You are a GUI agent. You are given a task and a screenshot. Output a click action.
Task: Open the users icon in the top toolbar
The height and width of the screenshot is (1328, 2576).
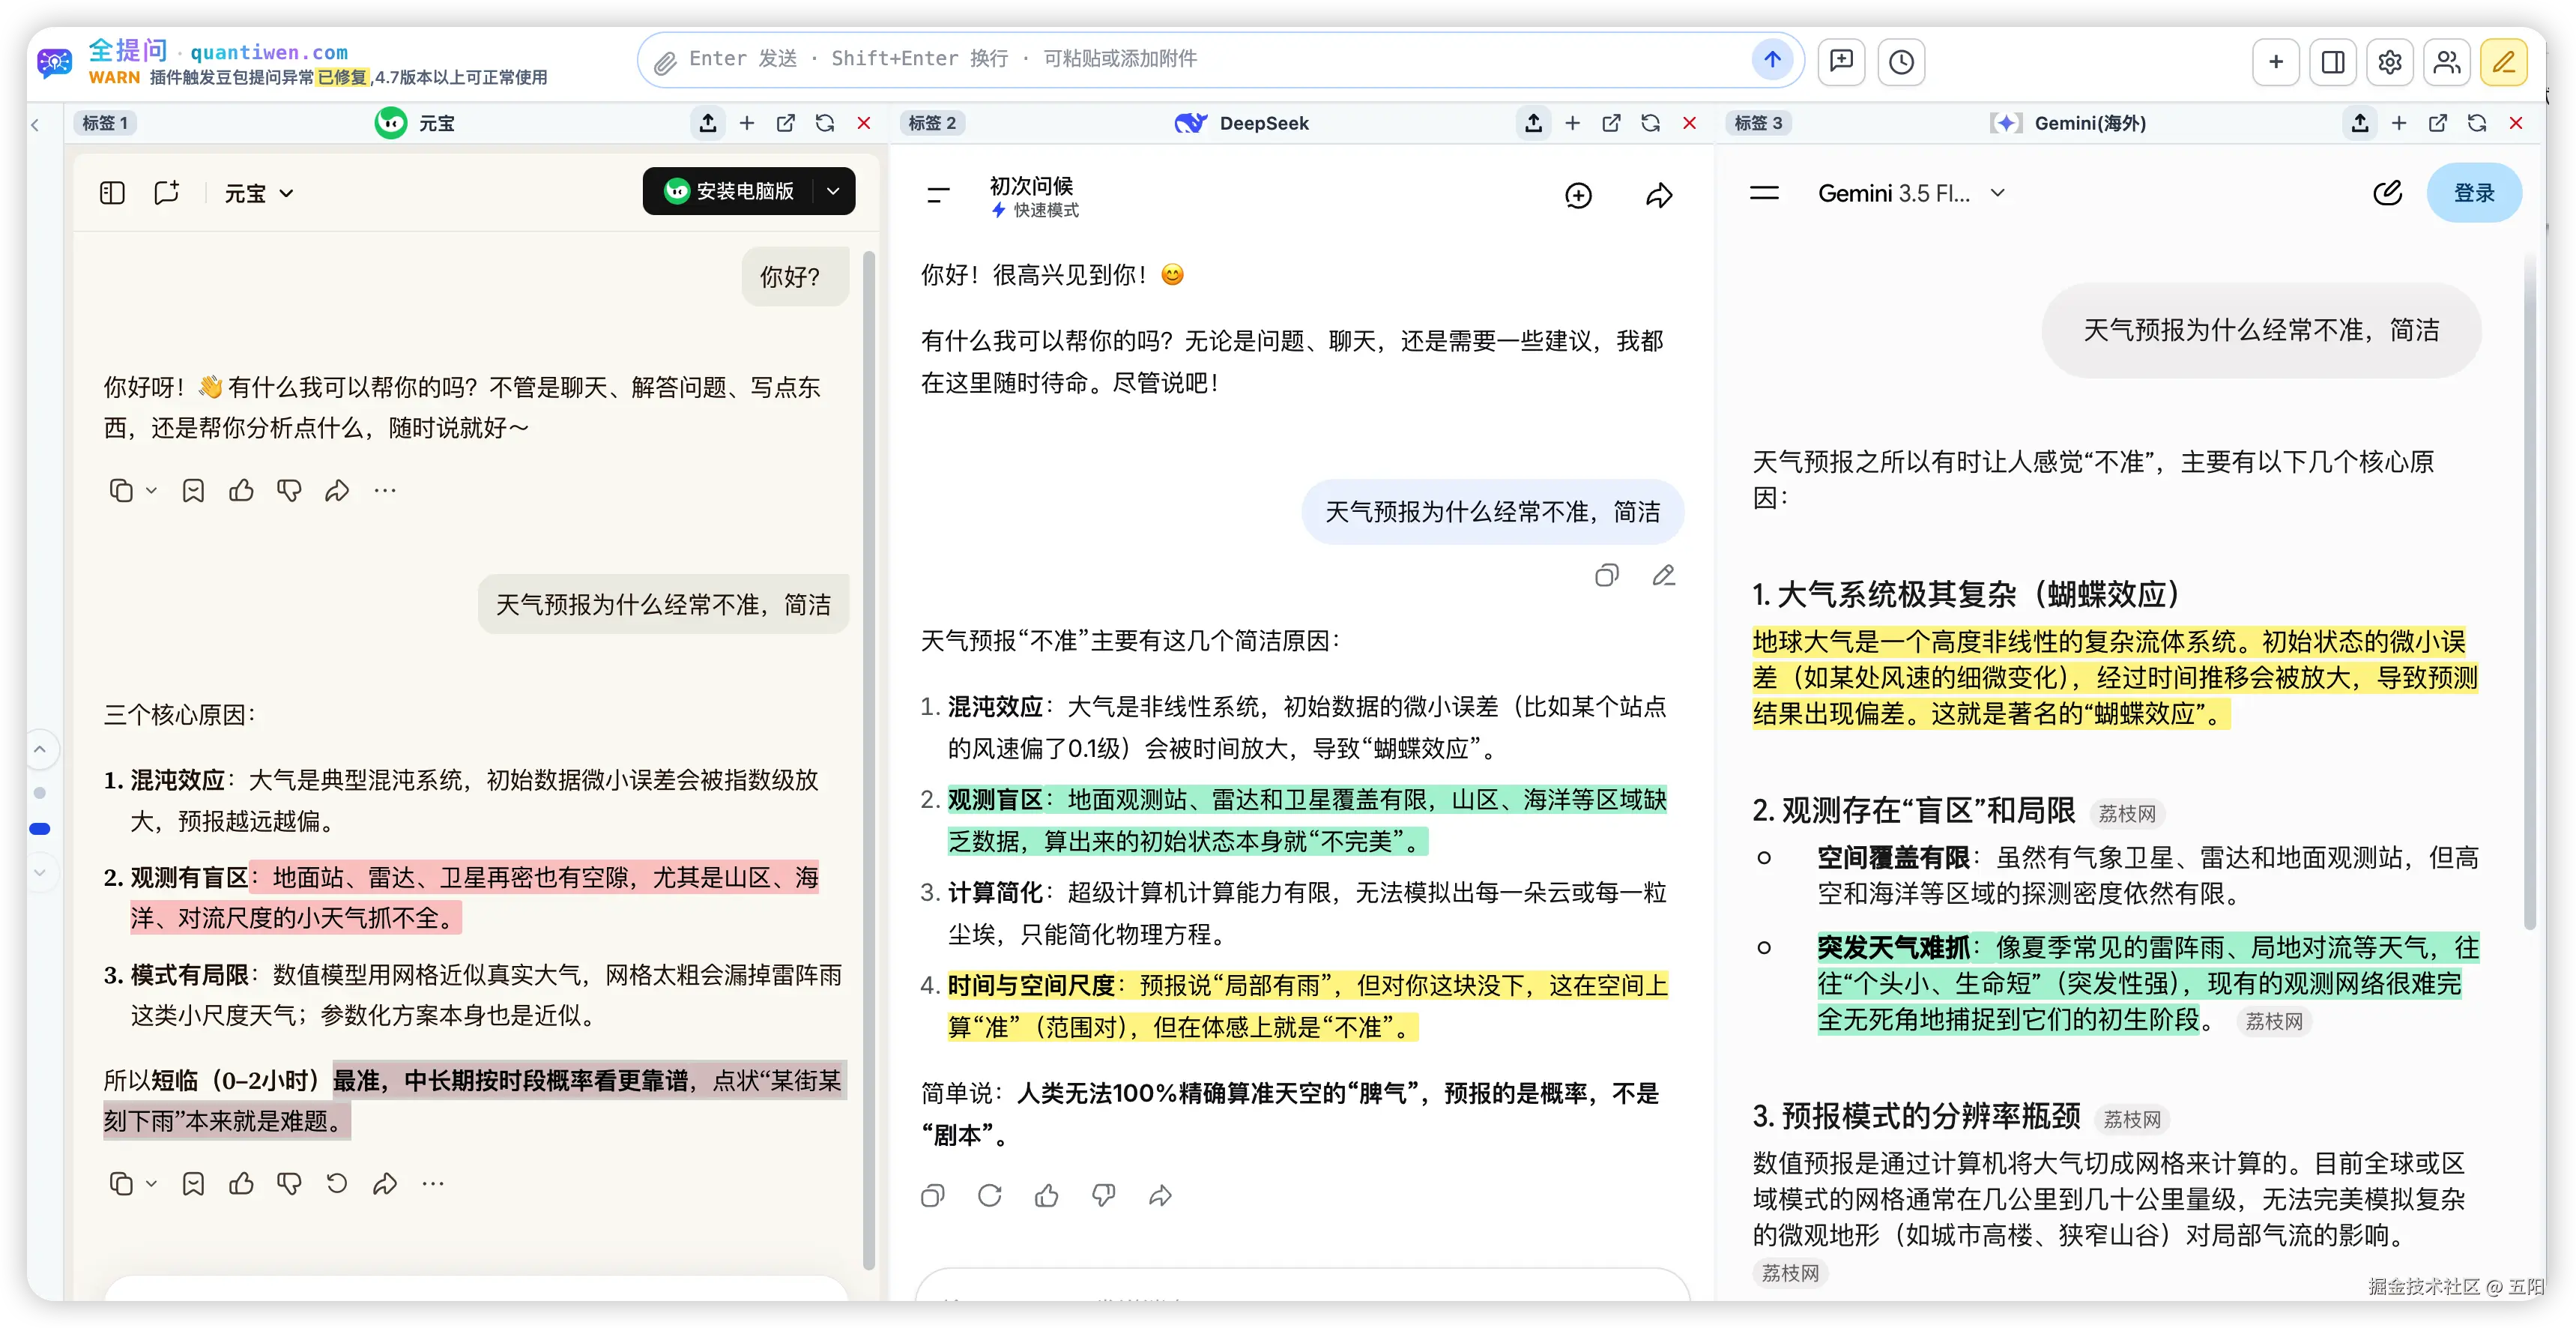point(2447,61)
